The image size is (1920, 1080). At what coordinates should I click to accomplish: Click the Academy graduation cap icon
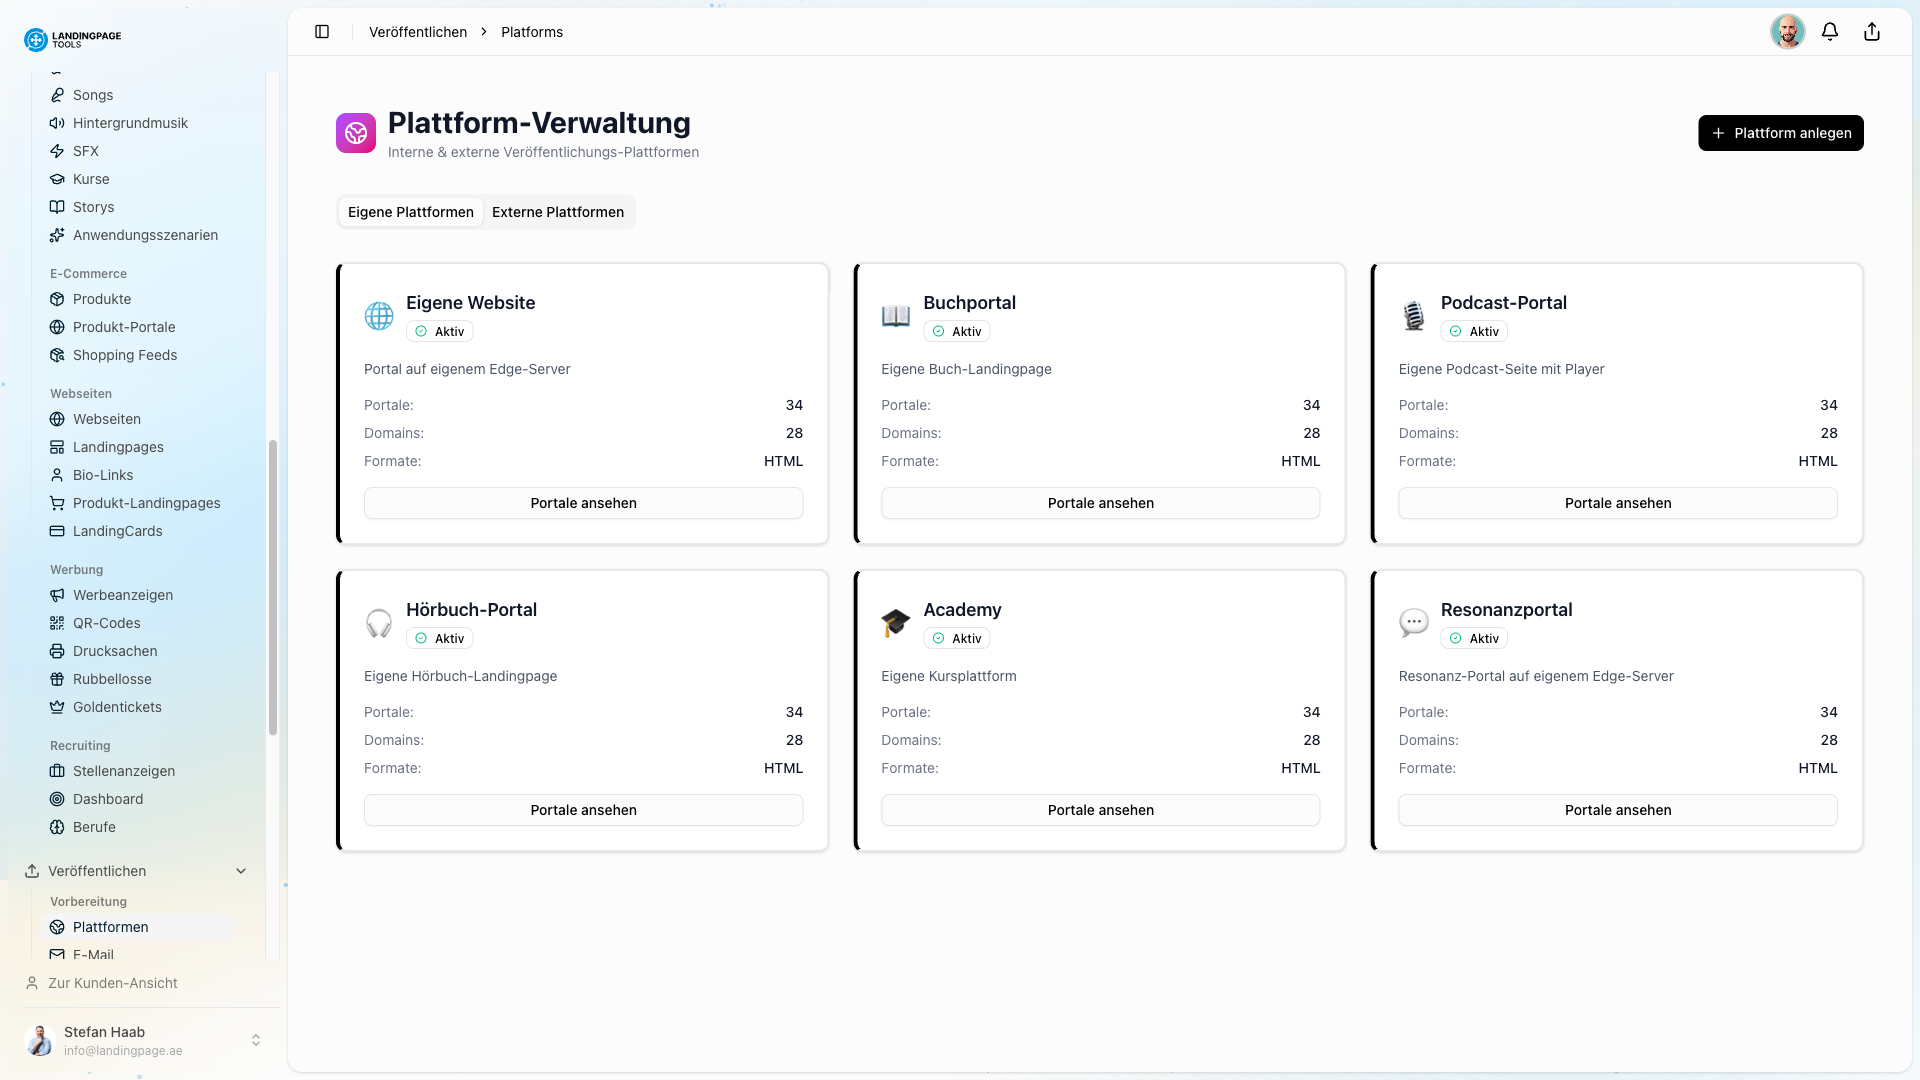point(895,622)
